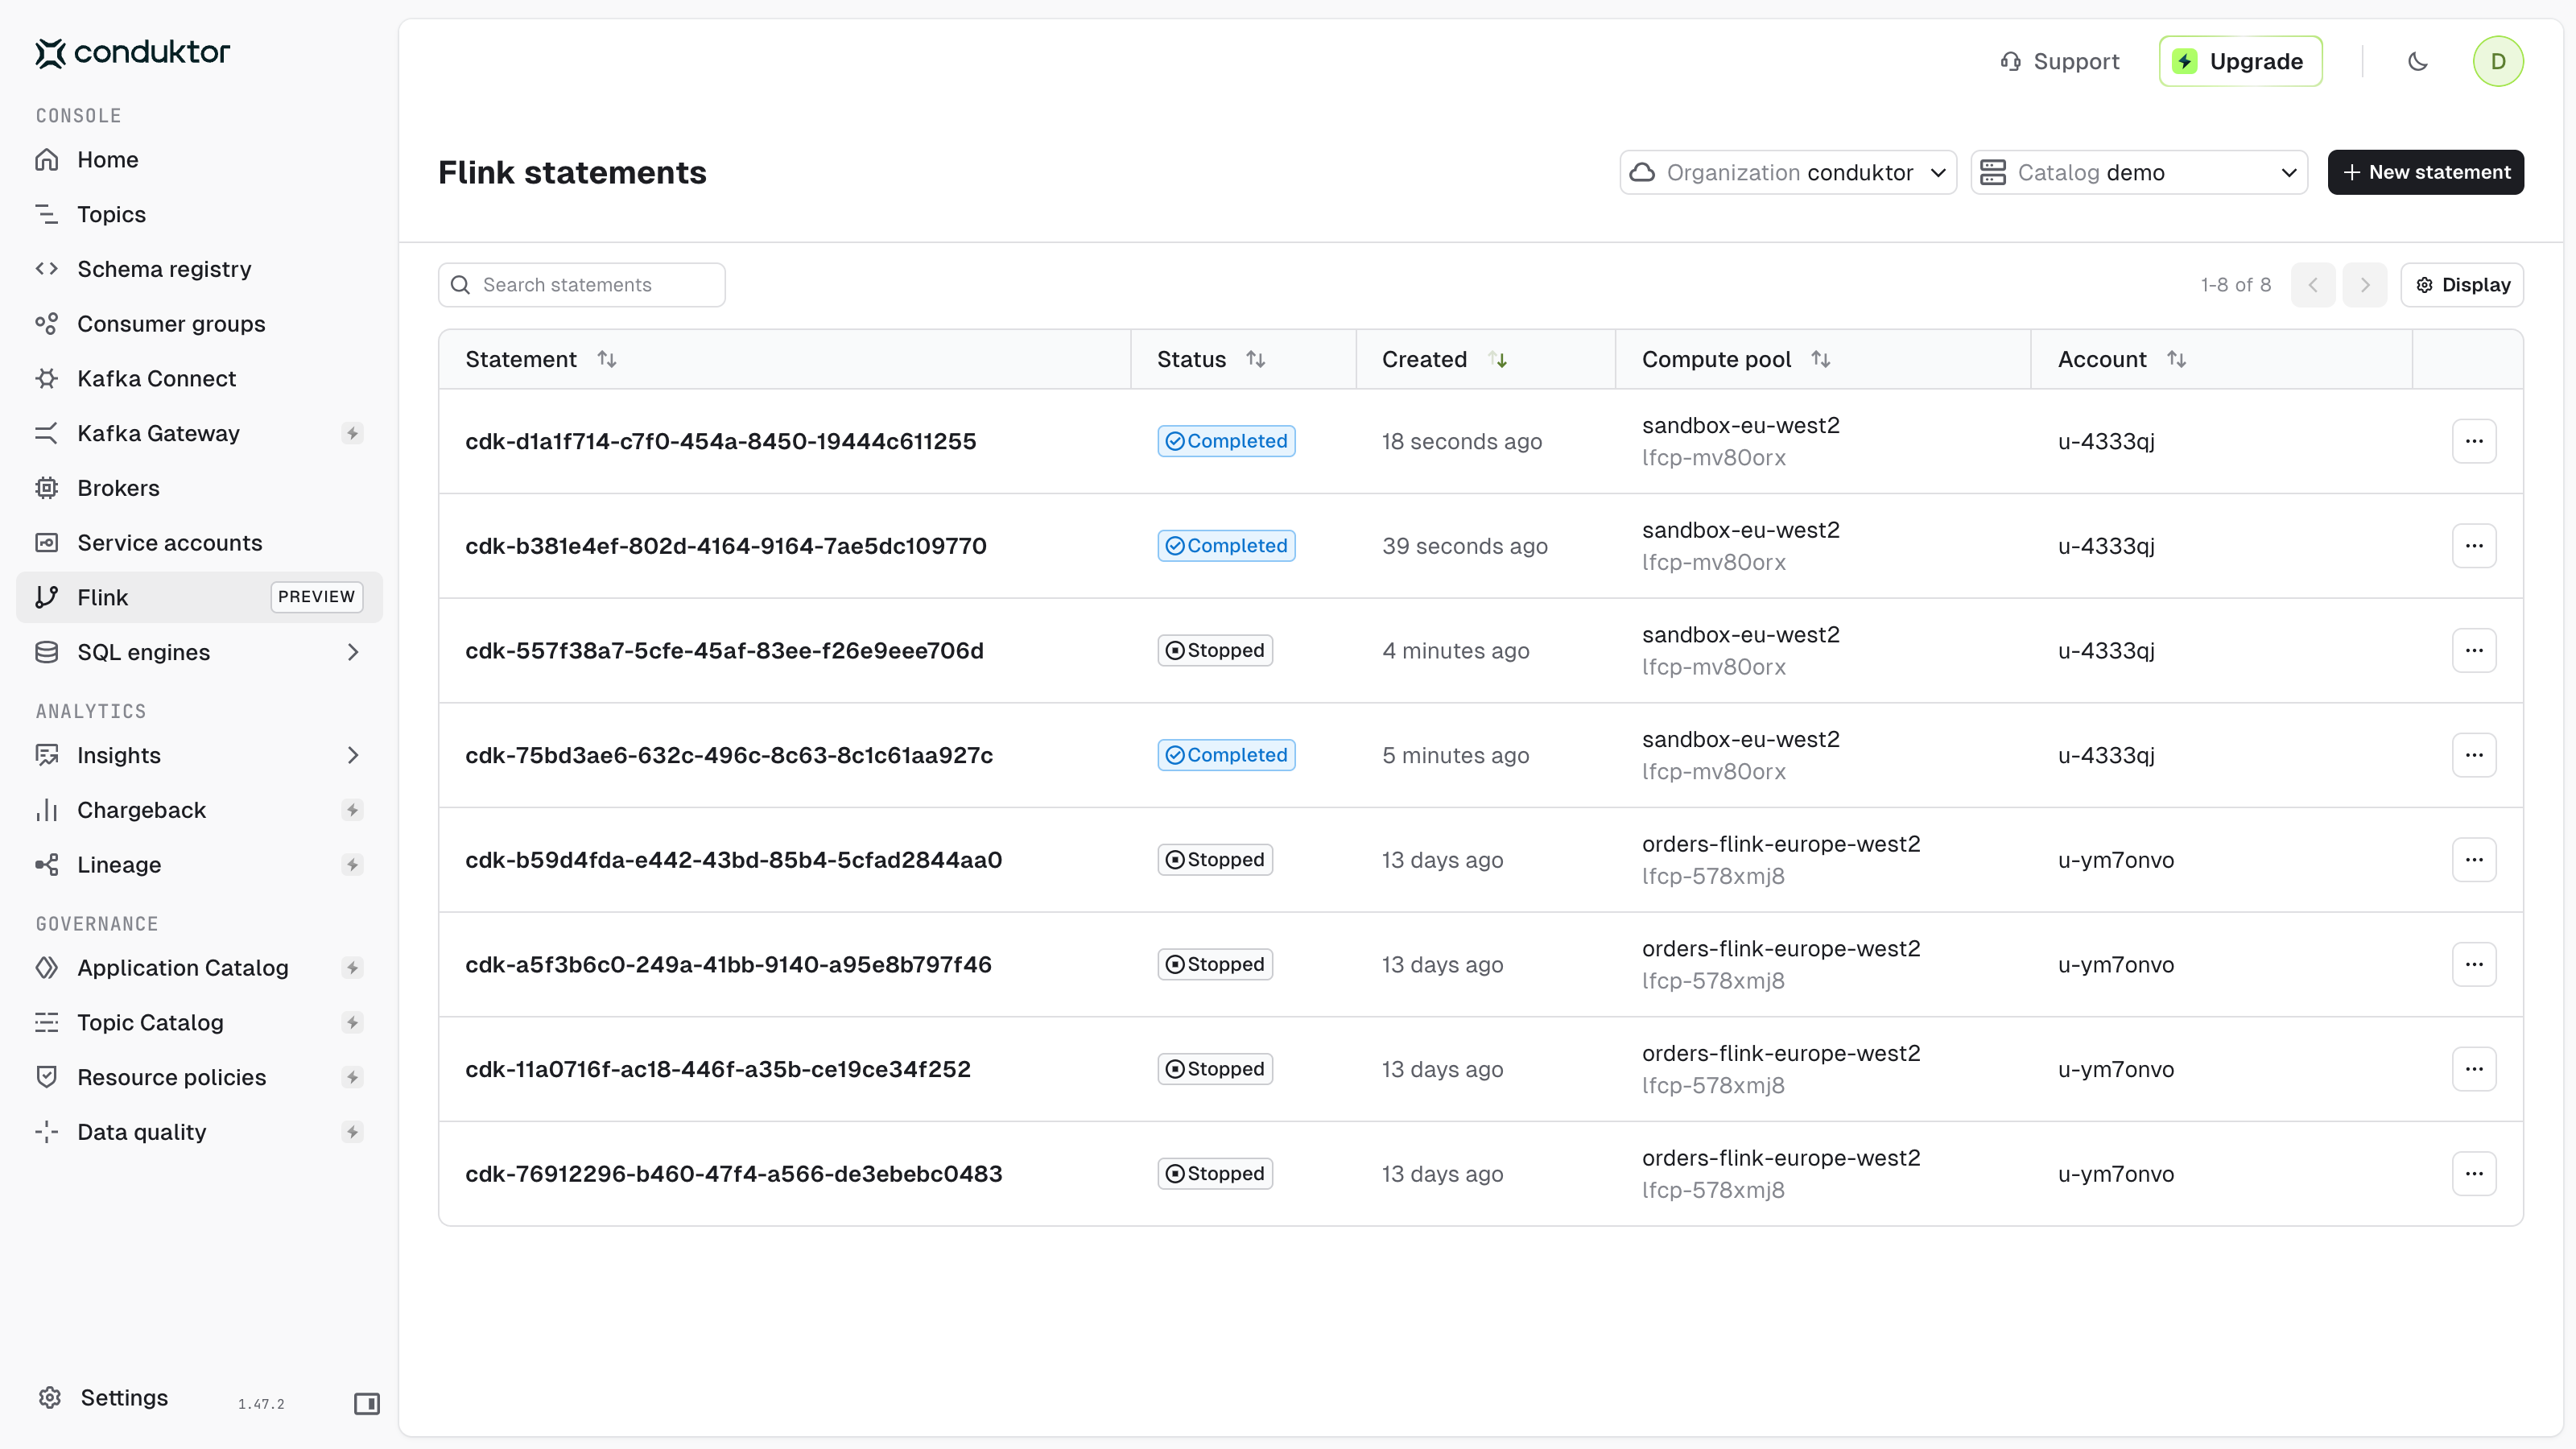Open Organization conduktor dropdown
Viewport: 2576px width, 1449px height.
pos(1788,172)
